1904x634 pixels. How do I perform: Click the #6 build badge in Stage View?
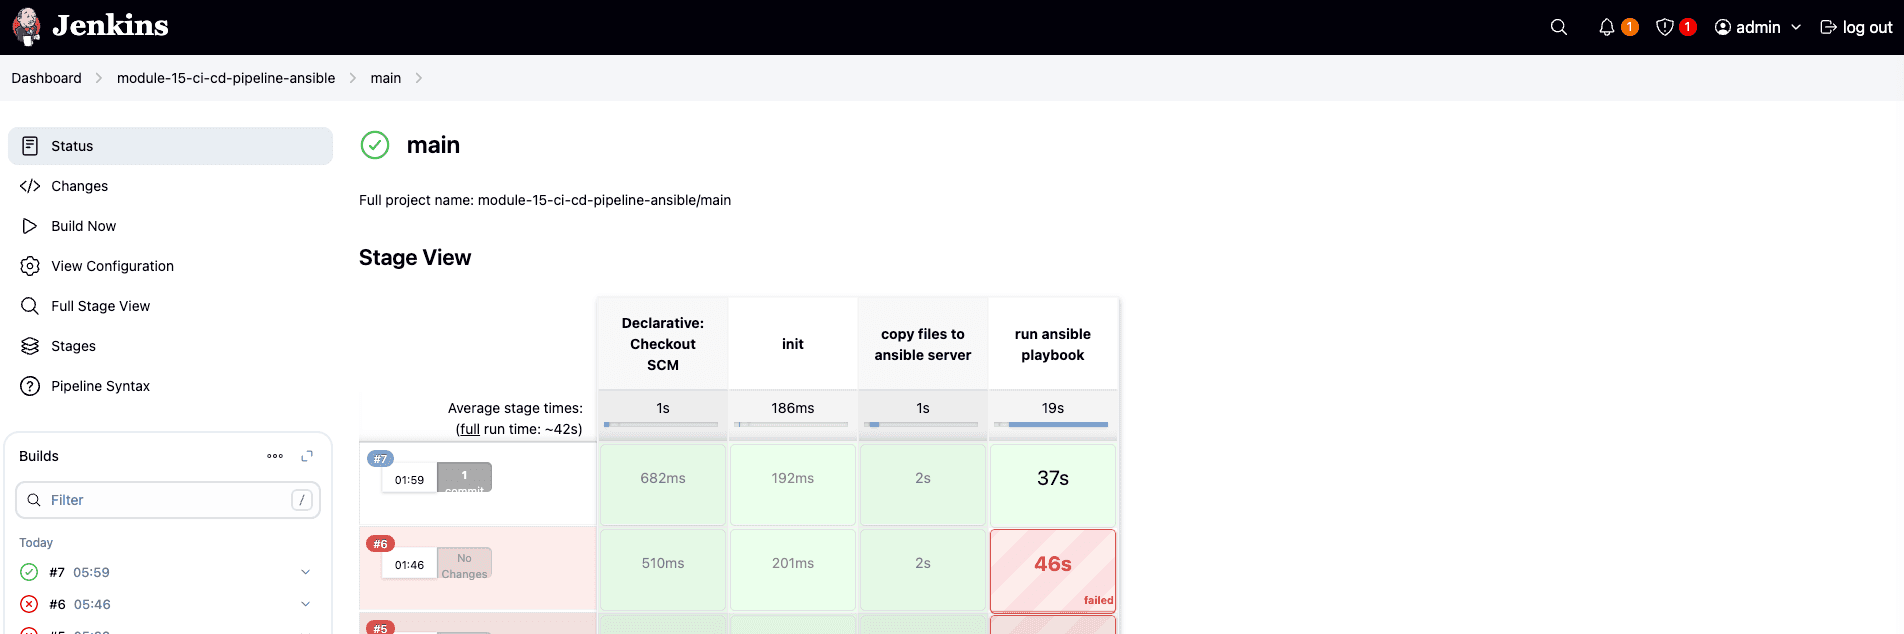[x=380, y=544]
